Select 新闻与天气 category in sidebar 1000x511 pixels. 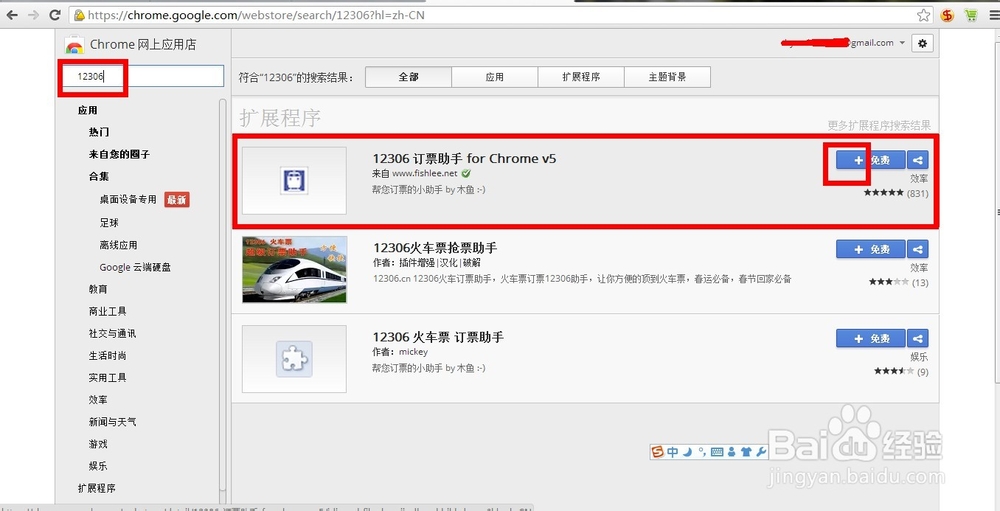pyautogui.click(x=112, y=422)
